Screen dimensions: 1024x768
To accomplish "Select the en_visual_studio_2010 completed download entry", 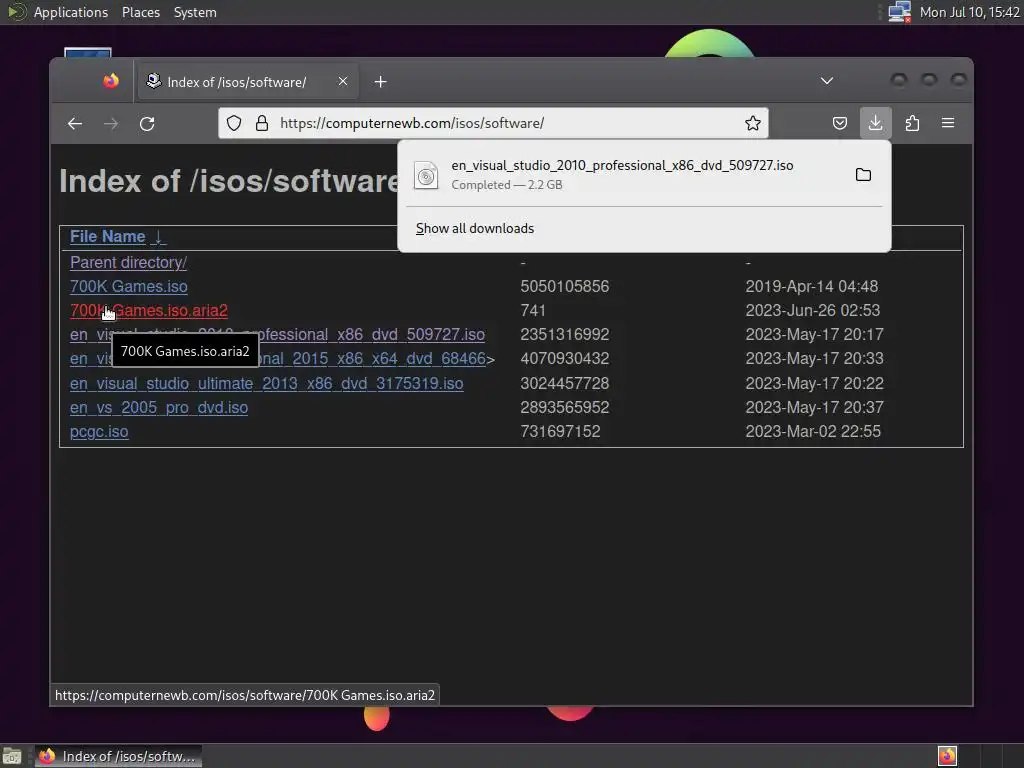I will 644,174.
